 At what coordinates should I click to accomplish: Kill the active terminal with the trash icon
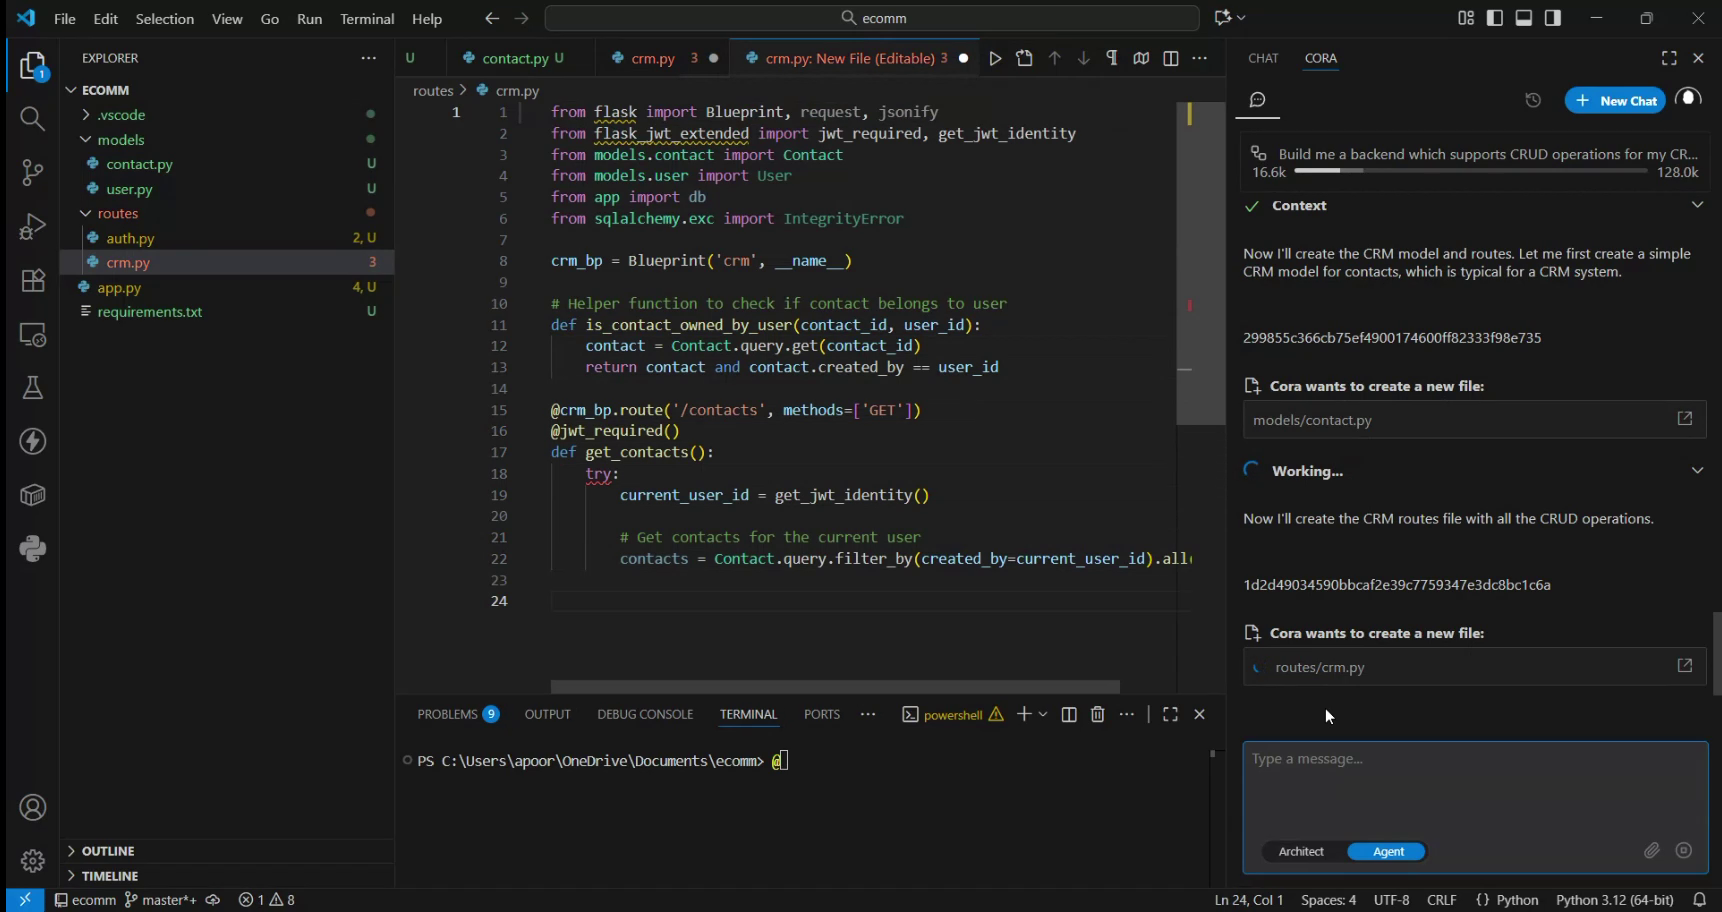coord(1097,714)
